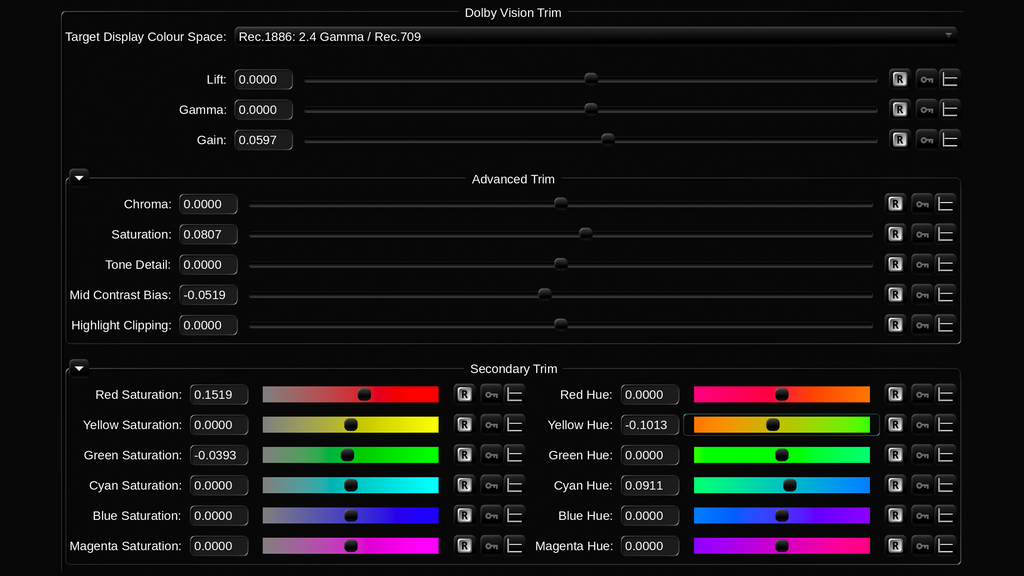Click the Red Saturation colour slider

[351, 394]
